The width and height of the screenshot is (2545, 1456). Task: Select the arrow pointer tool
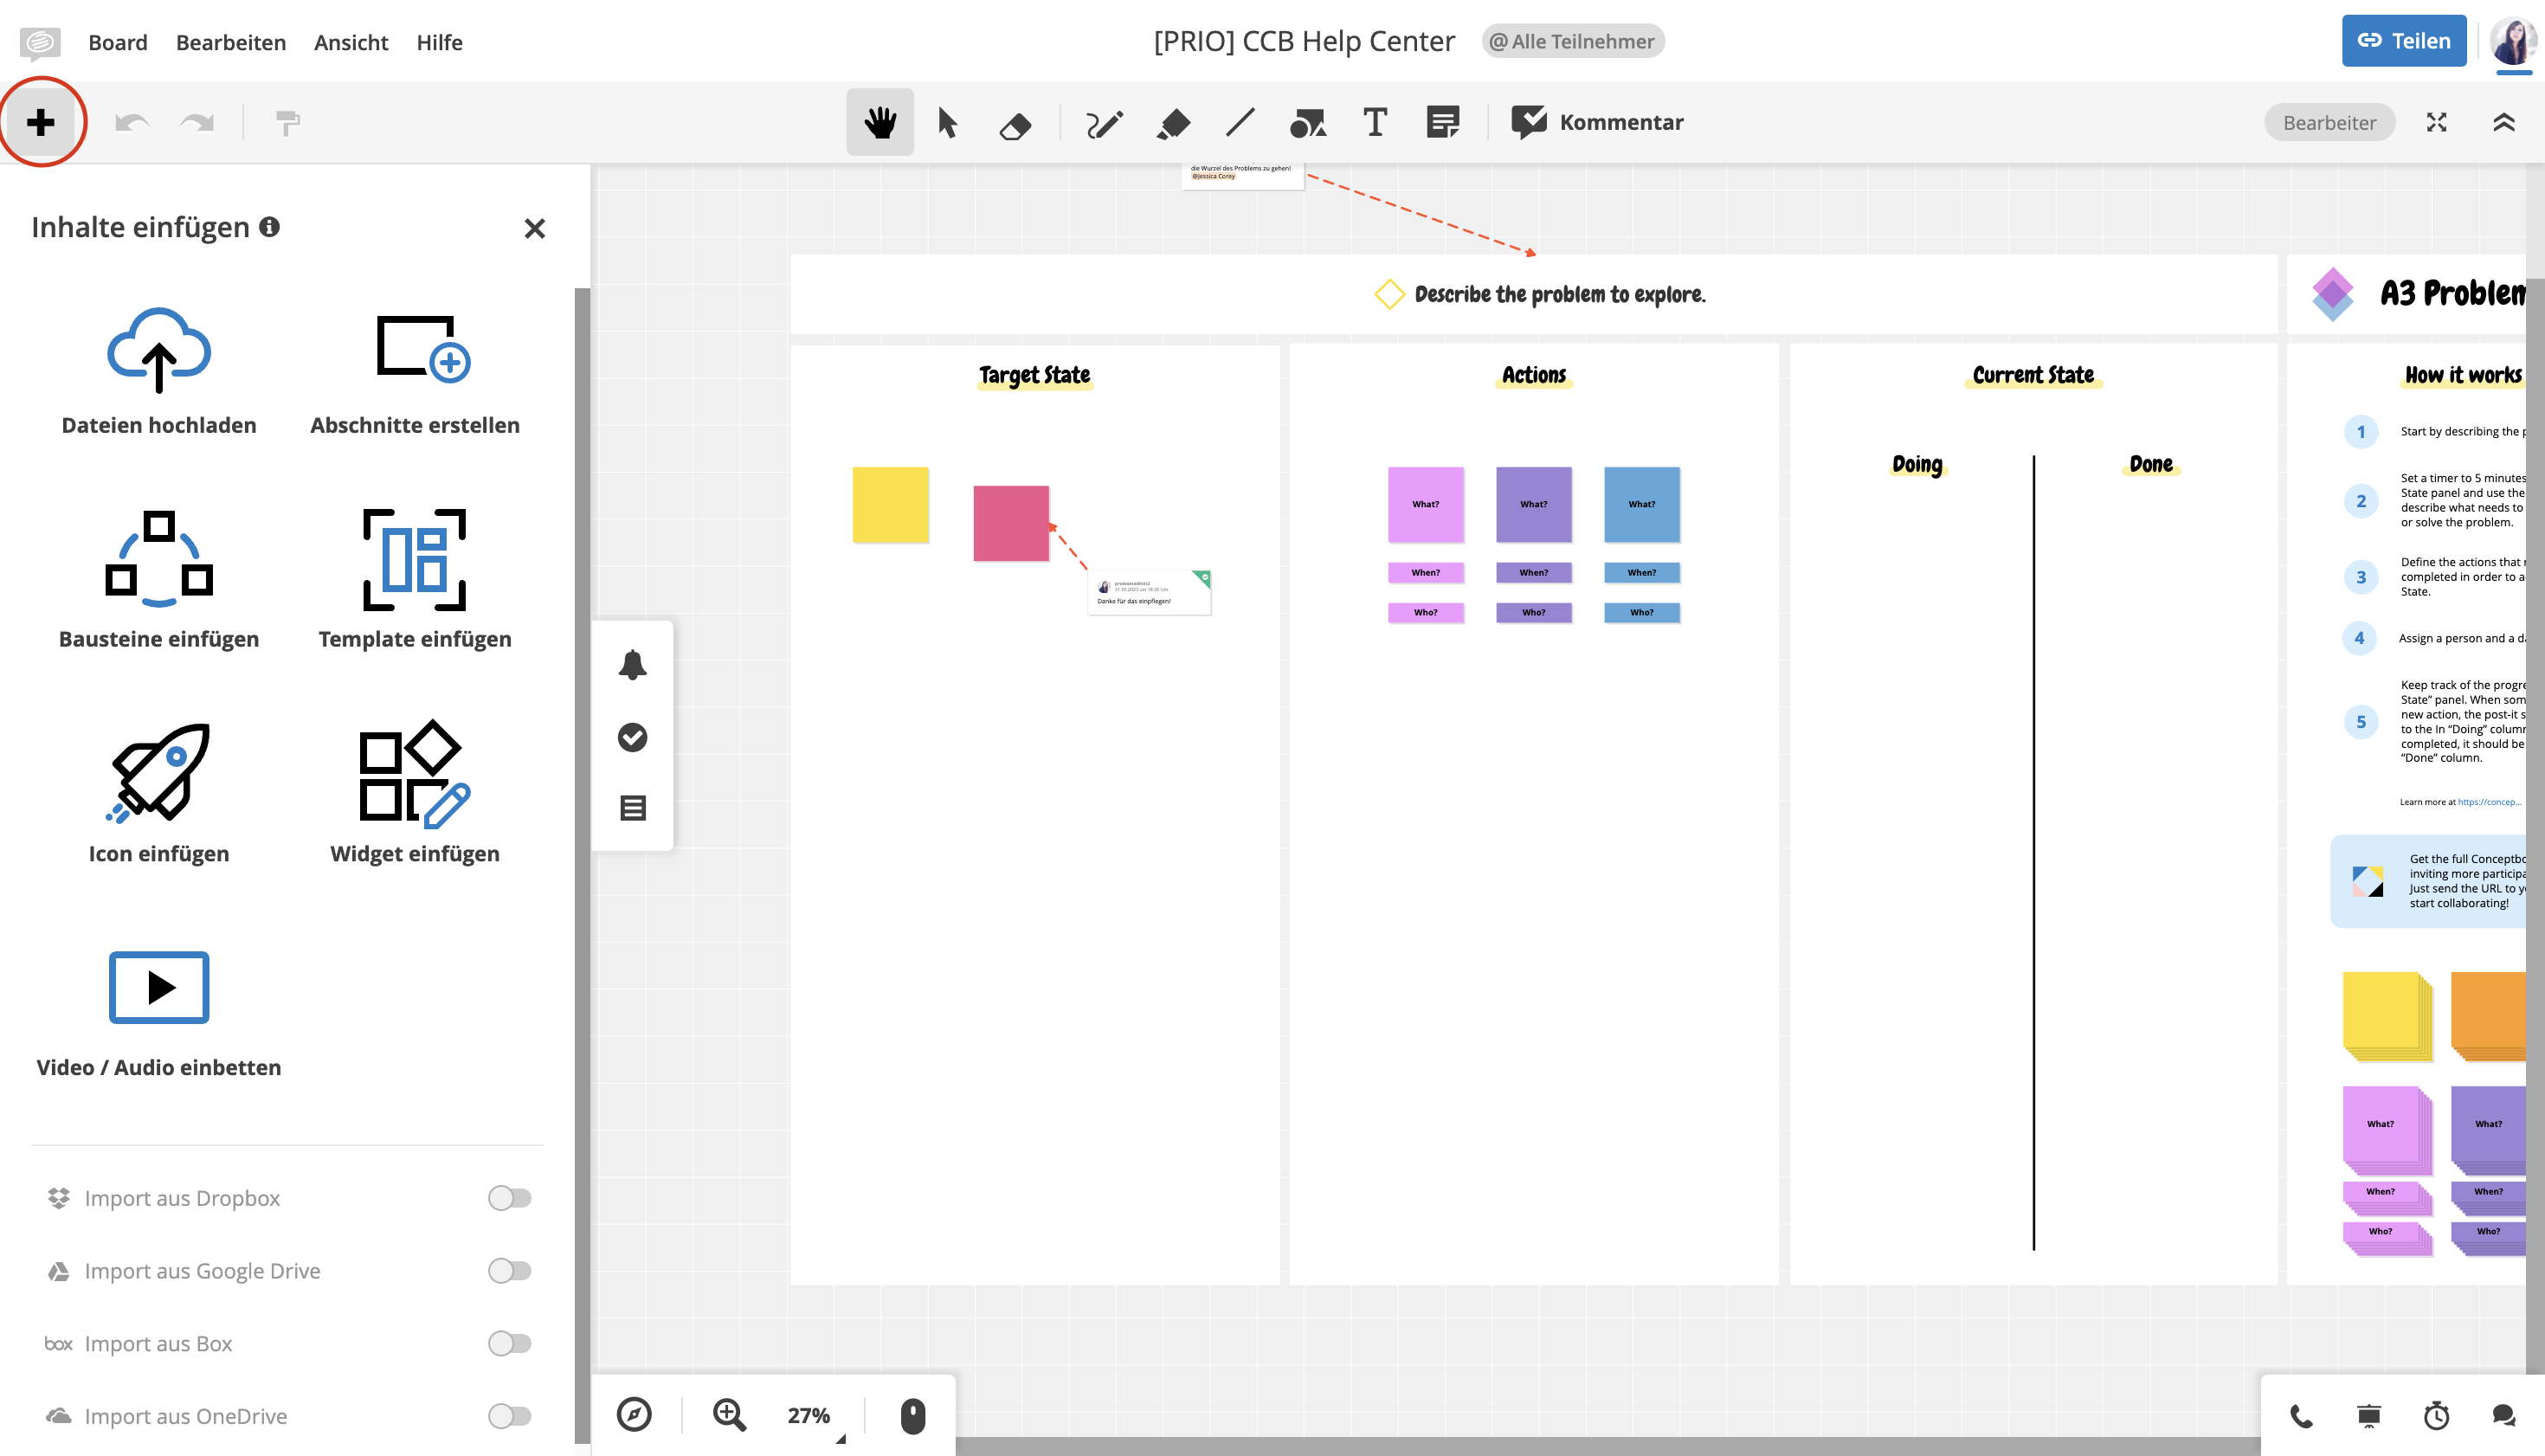pyautogui.click(x=947, y=123)
